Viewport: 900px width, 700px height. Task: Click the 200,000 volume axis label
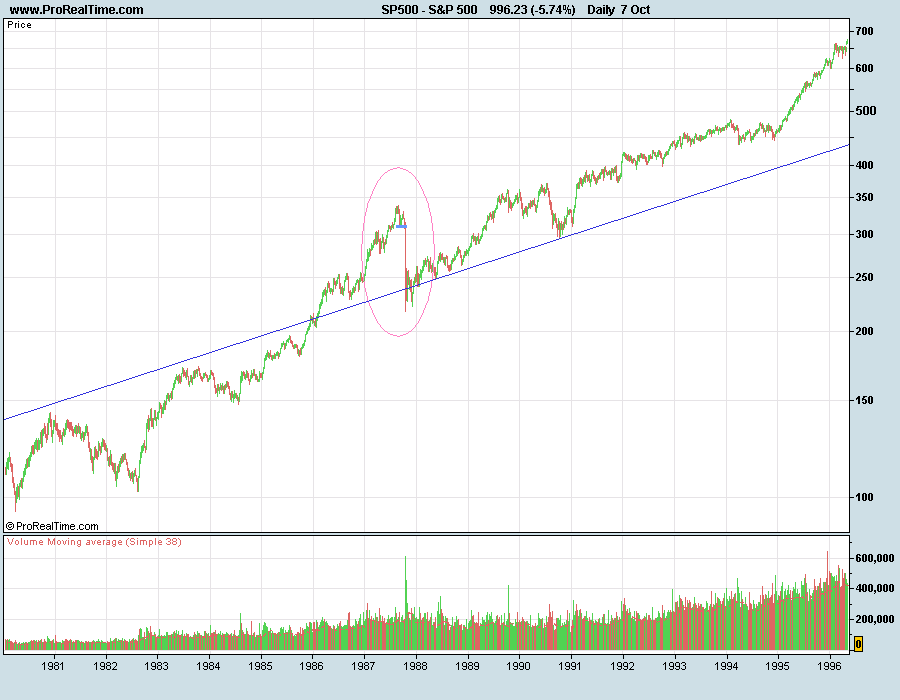tap(875, 619)
